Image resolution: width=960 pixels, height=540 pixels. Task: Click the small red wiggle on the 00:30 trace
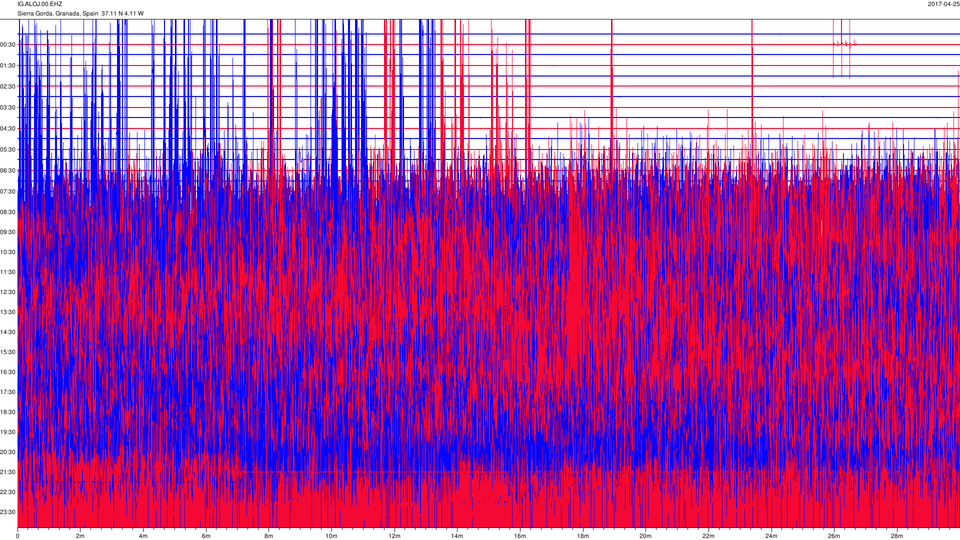point(845,43)
